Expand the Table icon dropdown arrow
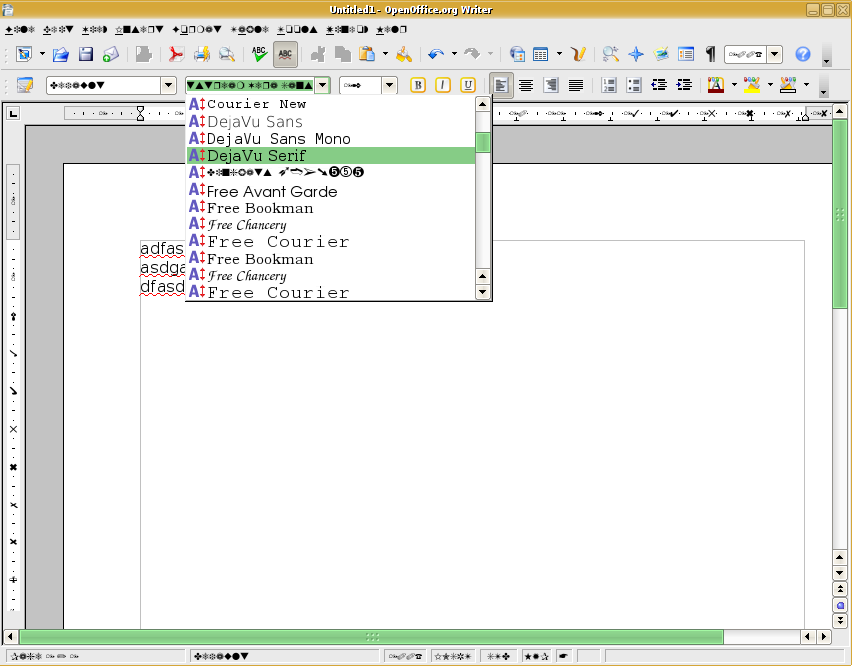The height and width of the screenshot is (666, 852). point(559,54)
